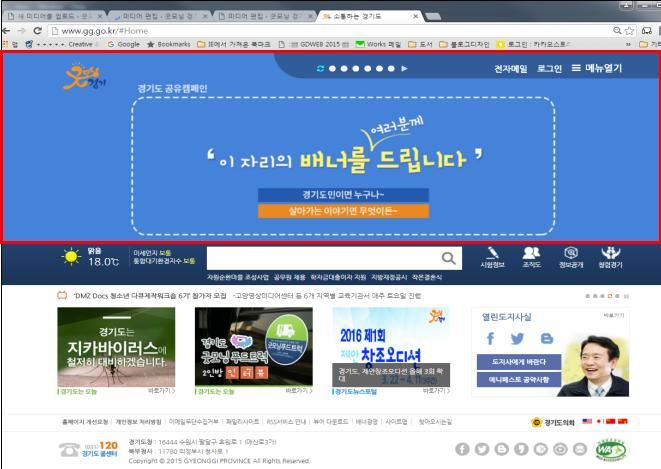Click the 청렴경기 icon
Viewport: 661px width, 469px height.
[610, 258]
